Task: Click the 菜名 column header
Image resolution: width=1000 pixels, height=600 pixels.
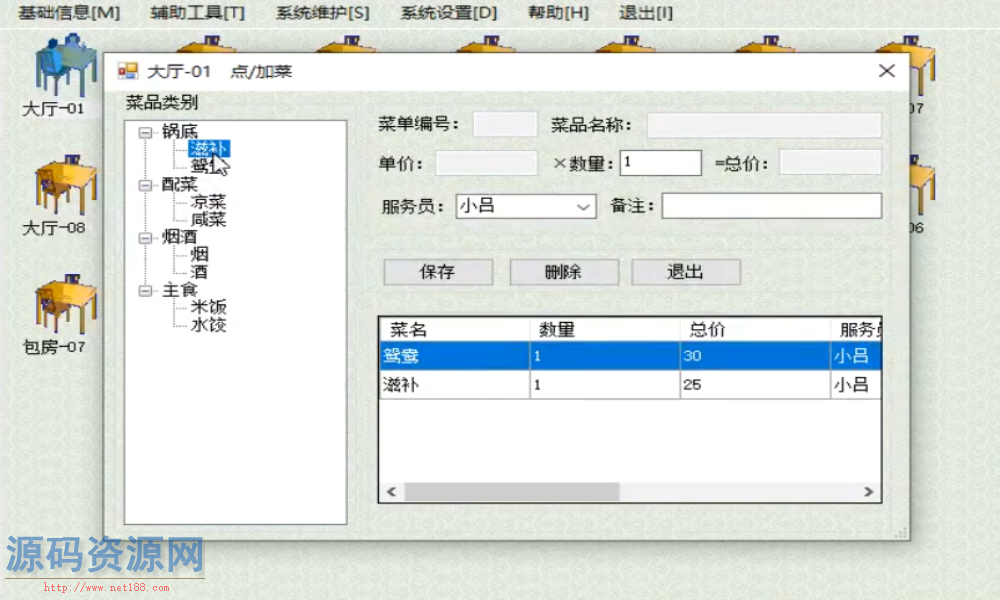Action: pyautogui.click(x=455, y=330)
